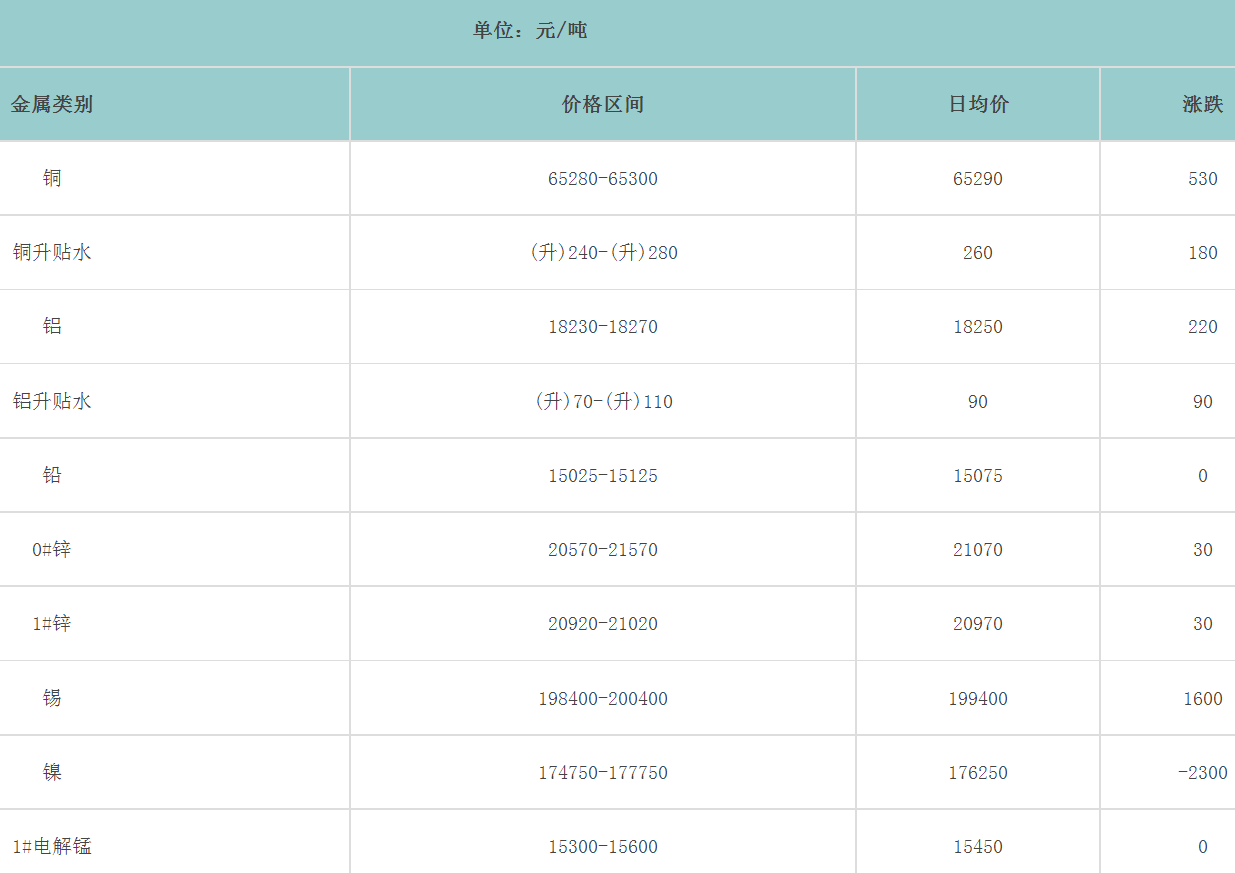Click nickel change value -2300
Screen dimensions: 1235x873
click(x=1202, y=773)
